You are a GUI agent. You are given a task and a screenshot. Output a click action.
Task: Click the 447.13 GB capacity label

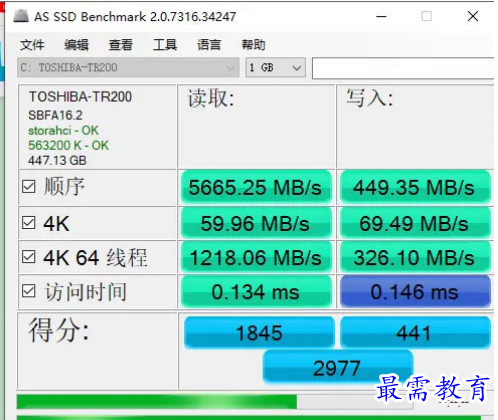click(x=57, y=160)
